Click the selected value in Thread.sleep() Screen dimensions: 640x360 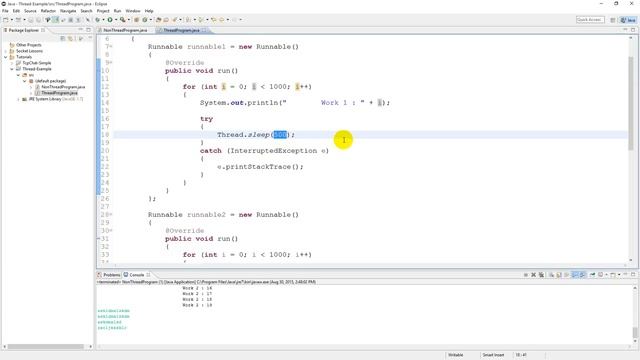[280, 135]
